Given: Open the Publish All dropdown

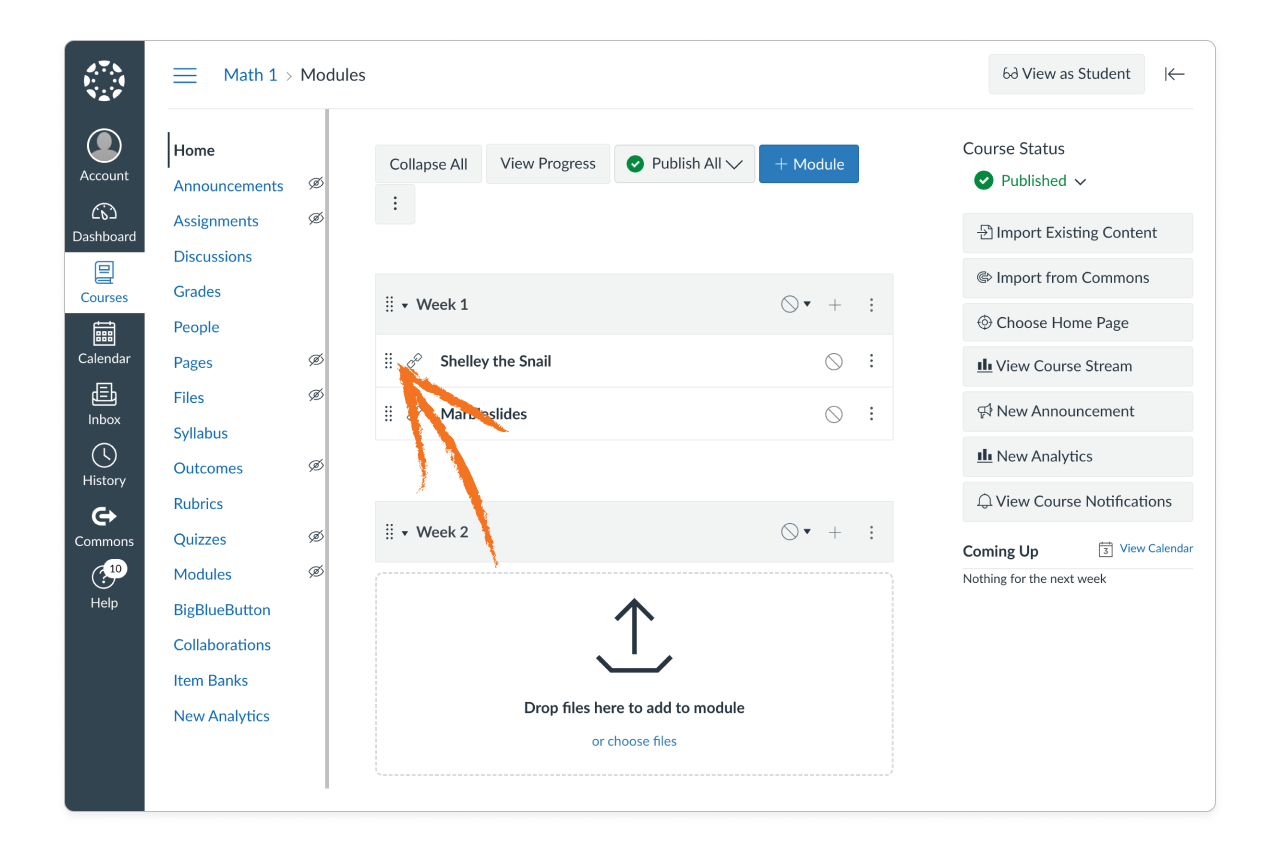Looking at the screenshot, I should click(x=684, y=163).
